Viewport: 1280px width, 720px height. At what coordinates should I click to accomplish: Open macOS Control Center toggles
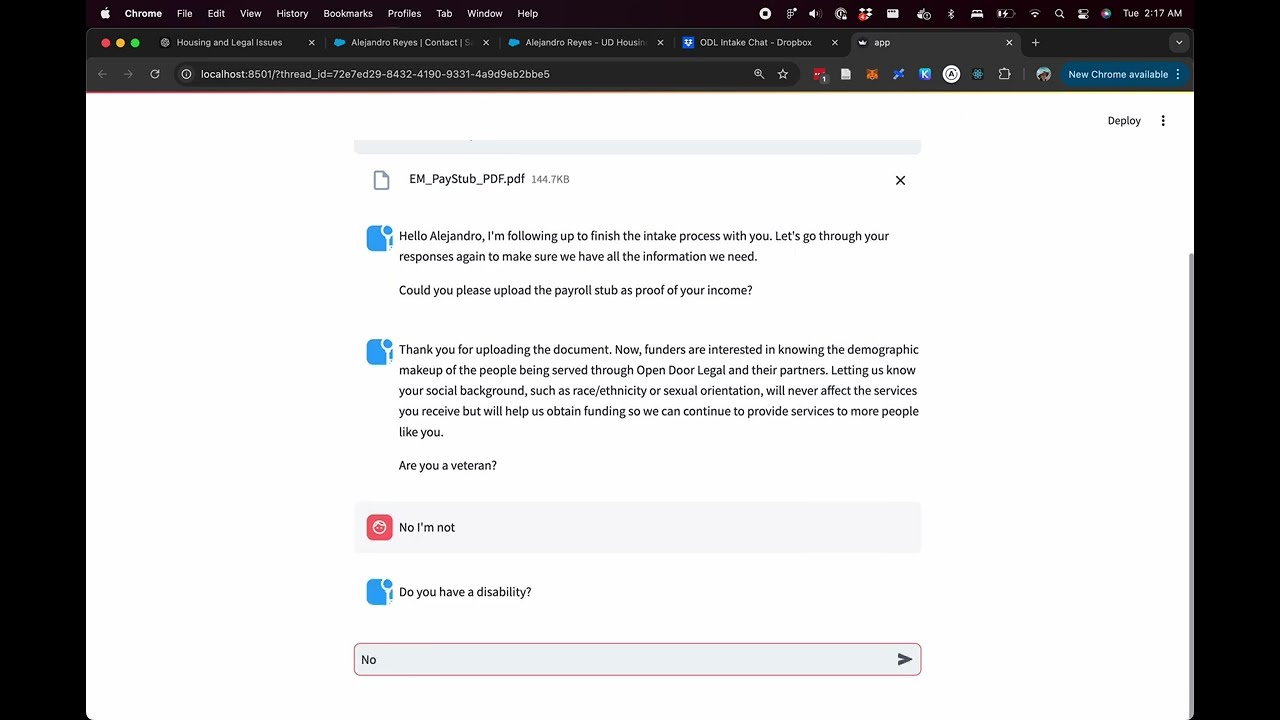tap(1083, 14)
